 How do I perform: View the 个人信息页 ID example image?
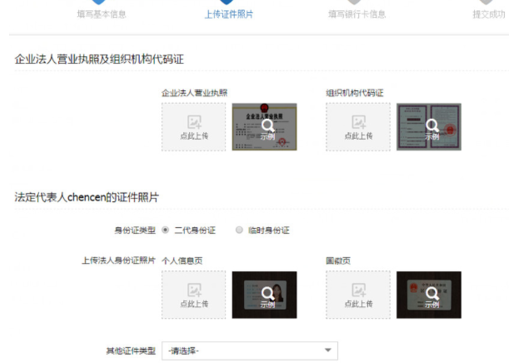[264, 295]
